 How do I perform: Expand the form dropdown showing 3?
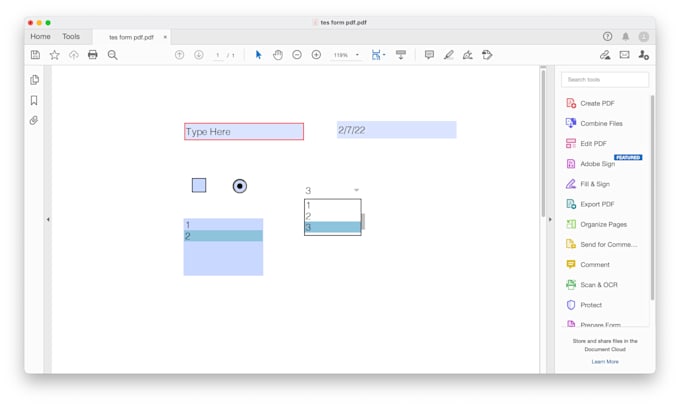[356, 190]
